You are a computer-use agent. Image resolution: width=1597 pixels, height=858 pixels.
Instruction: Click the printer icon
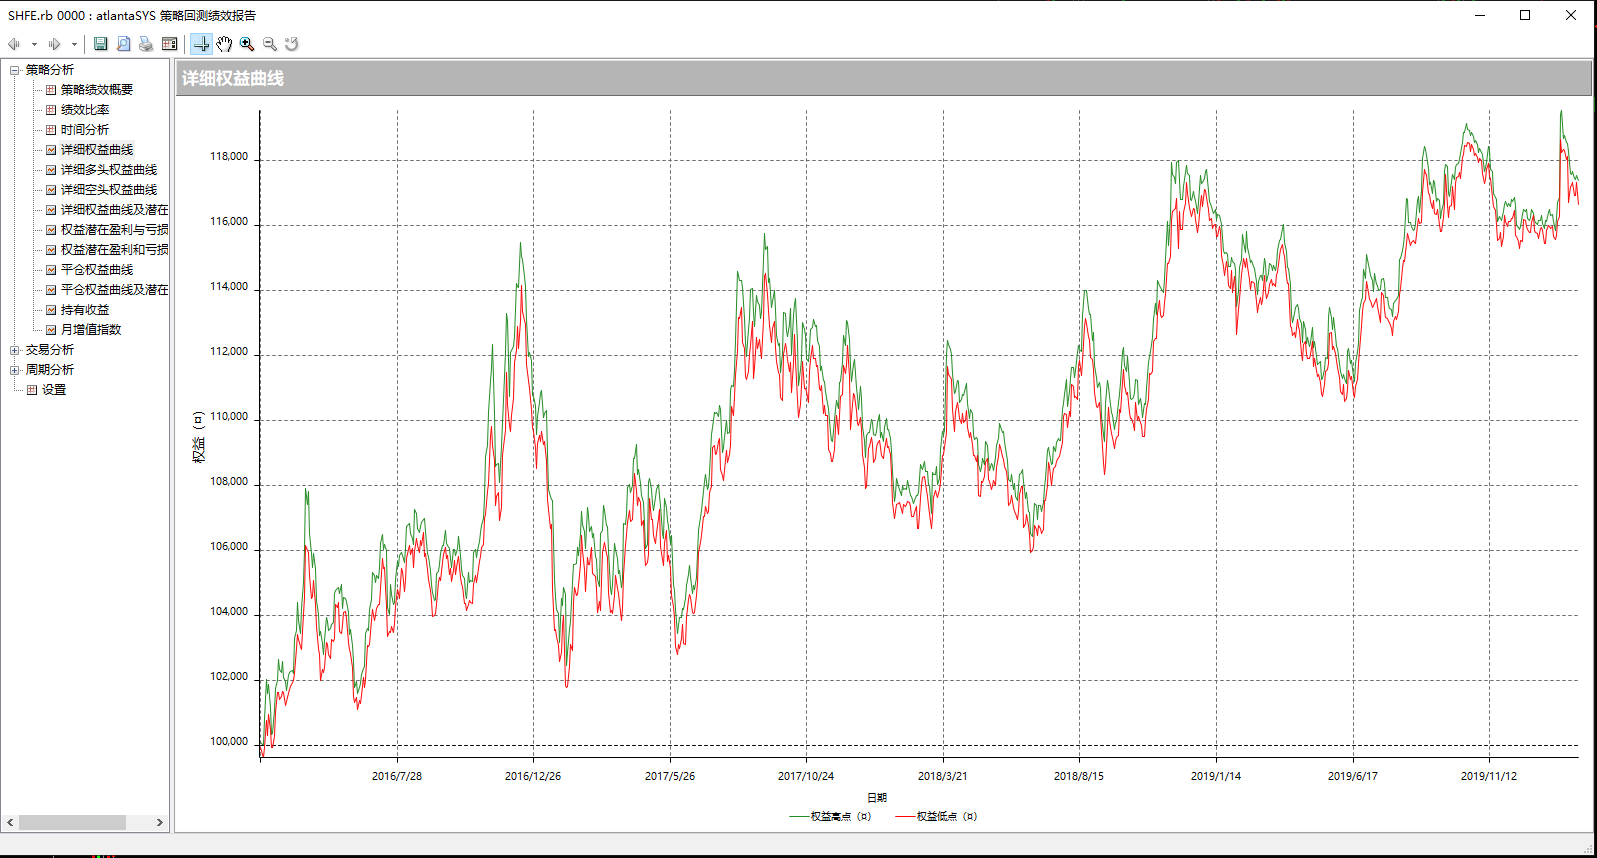tap(146, 44)
